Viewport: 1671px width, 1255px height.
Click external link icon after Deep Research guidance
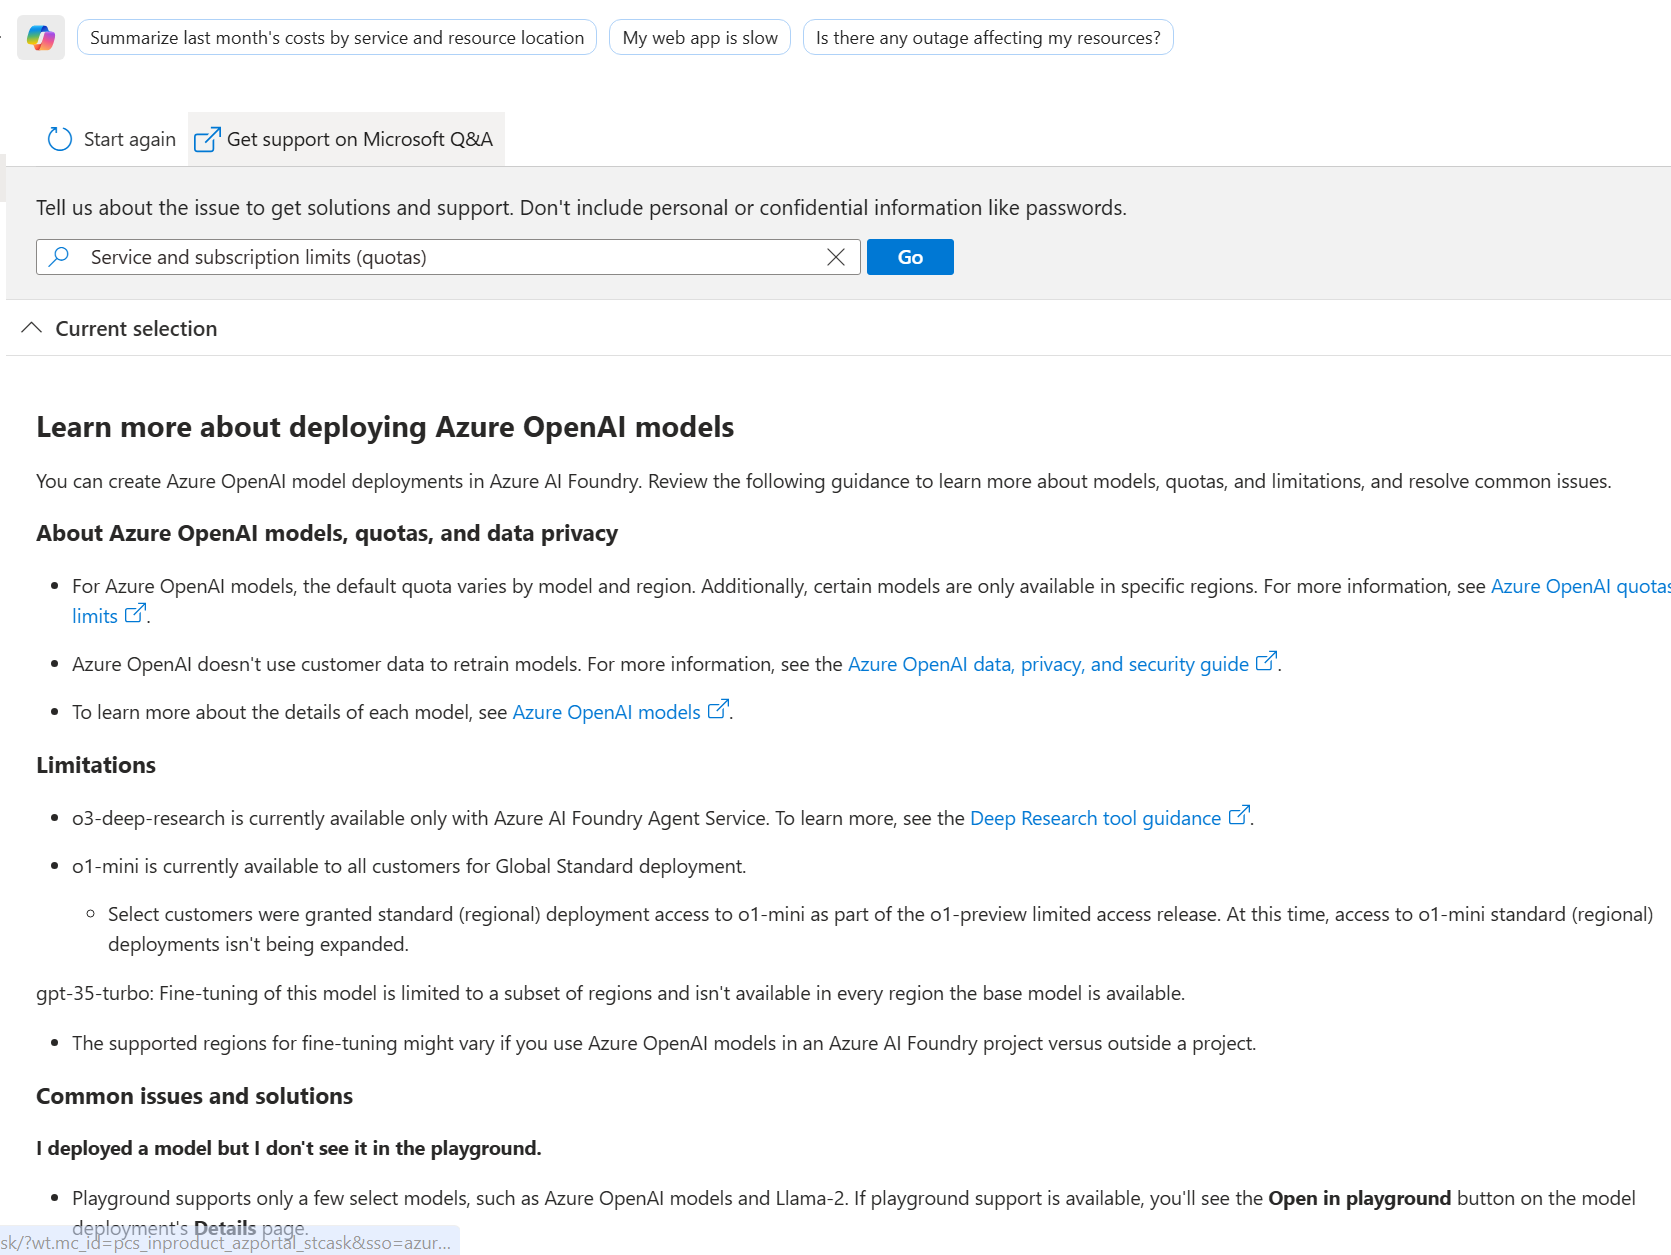[1239, 815]
